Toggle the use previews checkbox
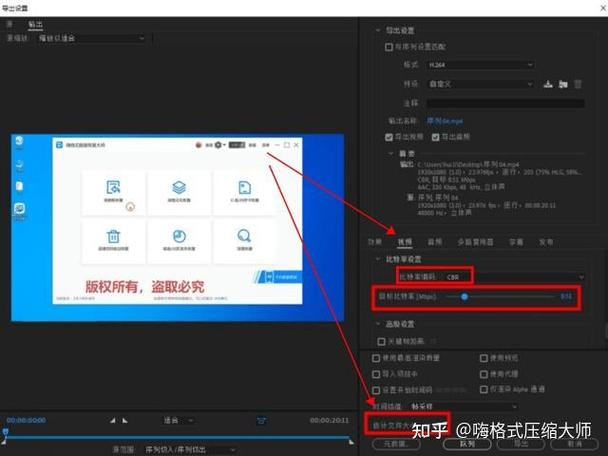The height and width of the screenshot is (456, 608). click(484, 358)
